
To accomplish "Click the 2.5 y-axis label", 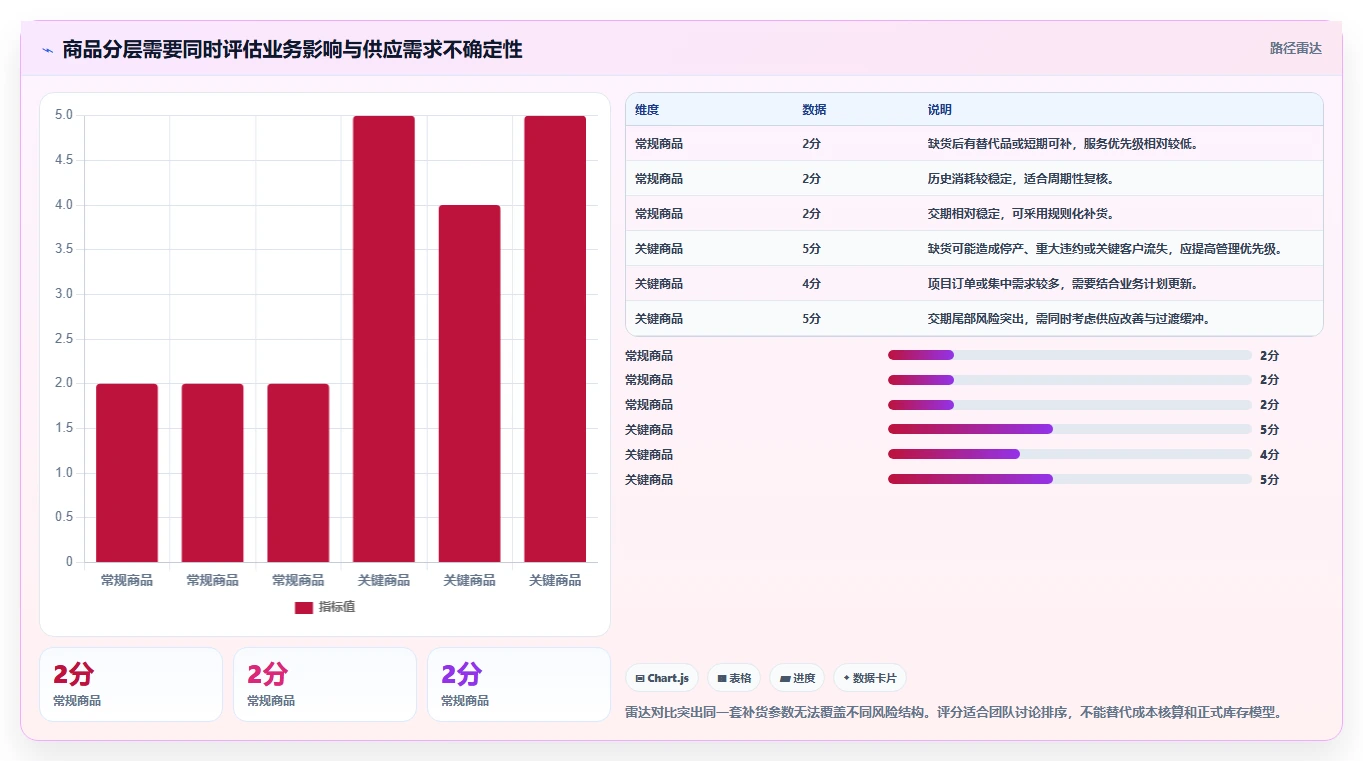I will click(64, 339).
